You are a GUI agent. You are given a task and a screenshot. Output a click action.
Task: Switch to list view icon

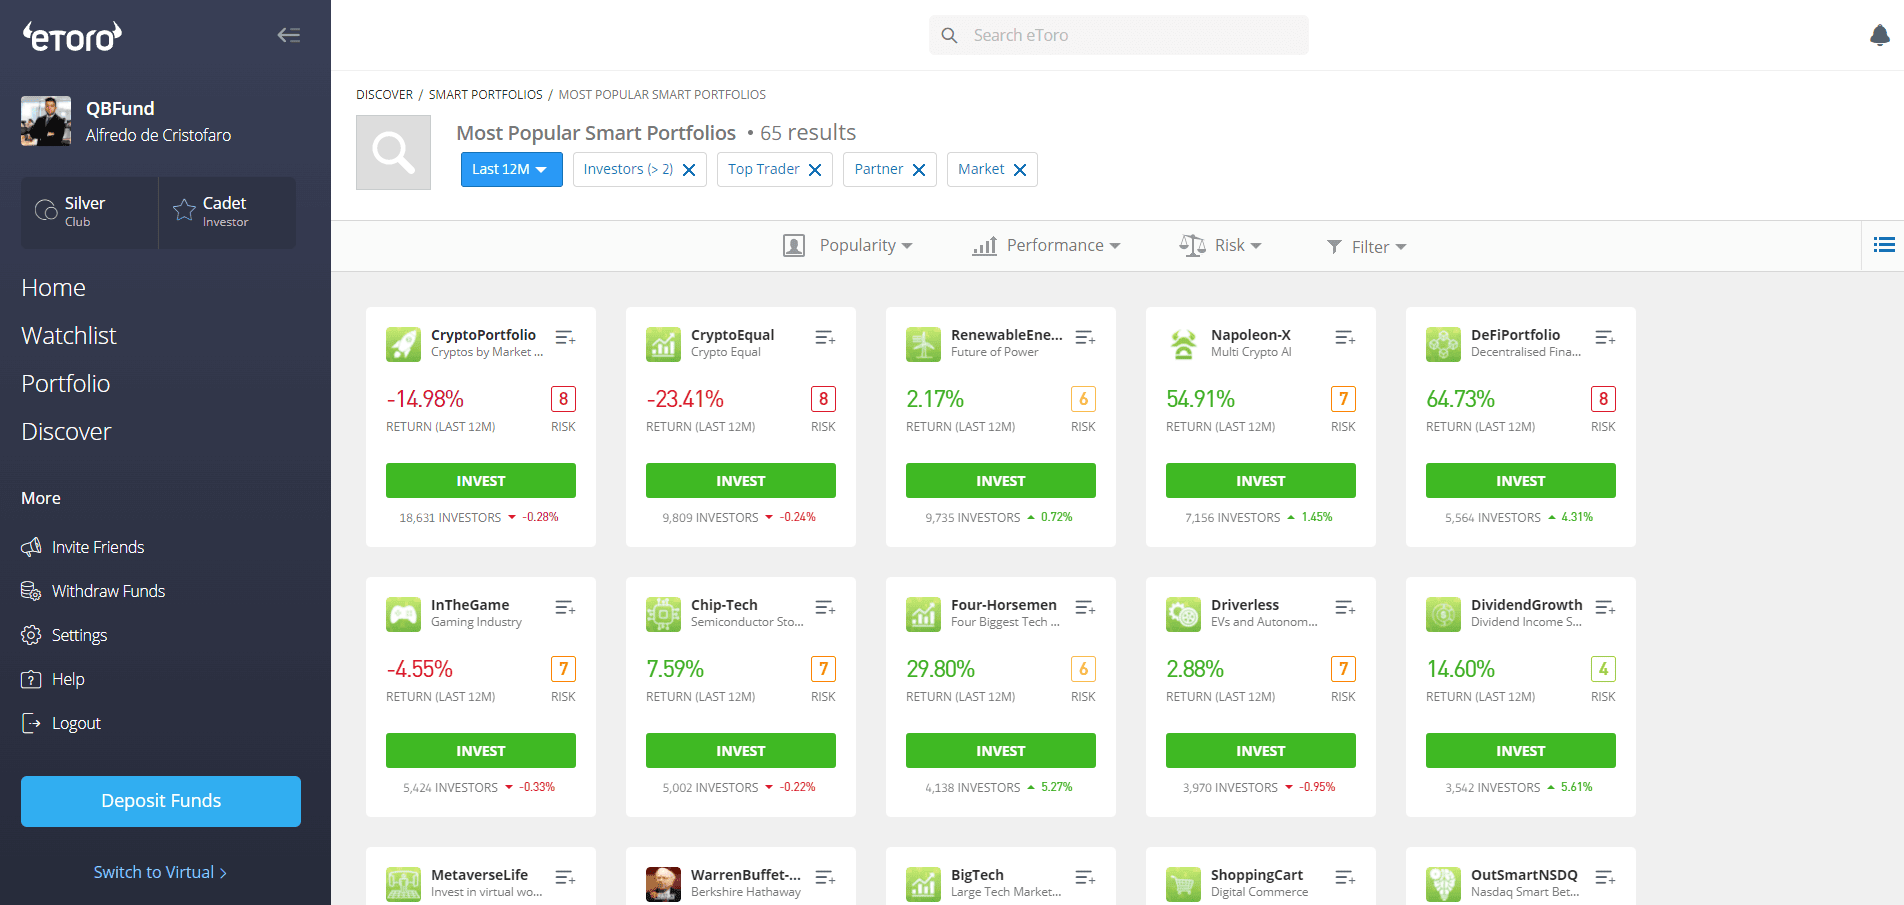click(x=1884, y=245)
